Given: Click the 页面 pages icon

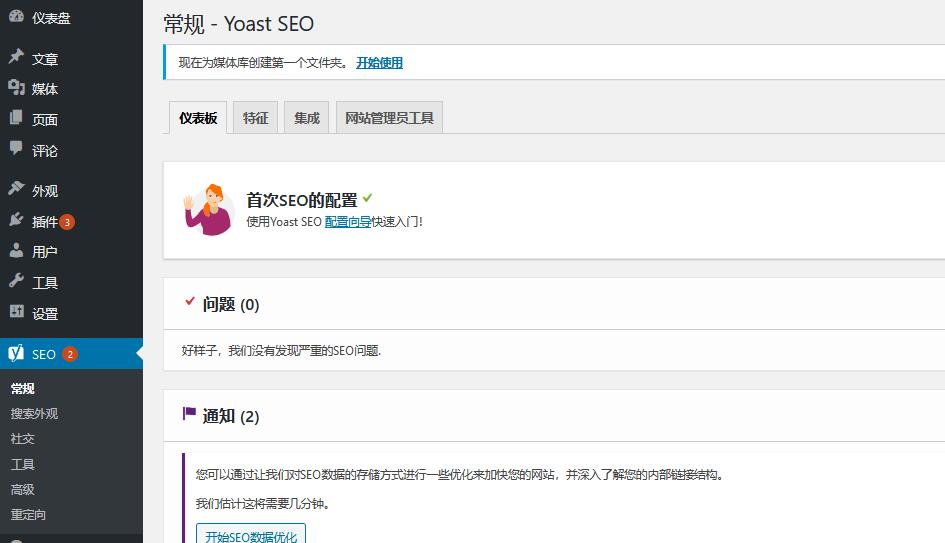Looking at the screenshot, I should coord(16,119).
